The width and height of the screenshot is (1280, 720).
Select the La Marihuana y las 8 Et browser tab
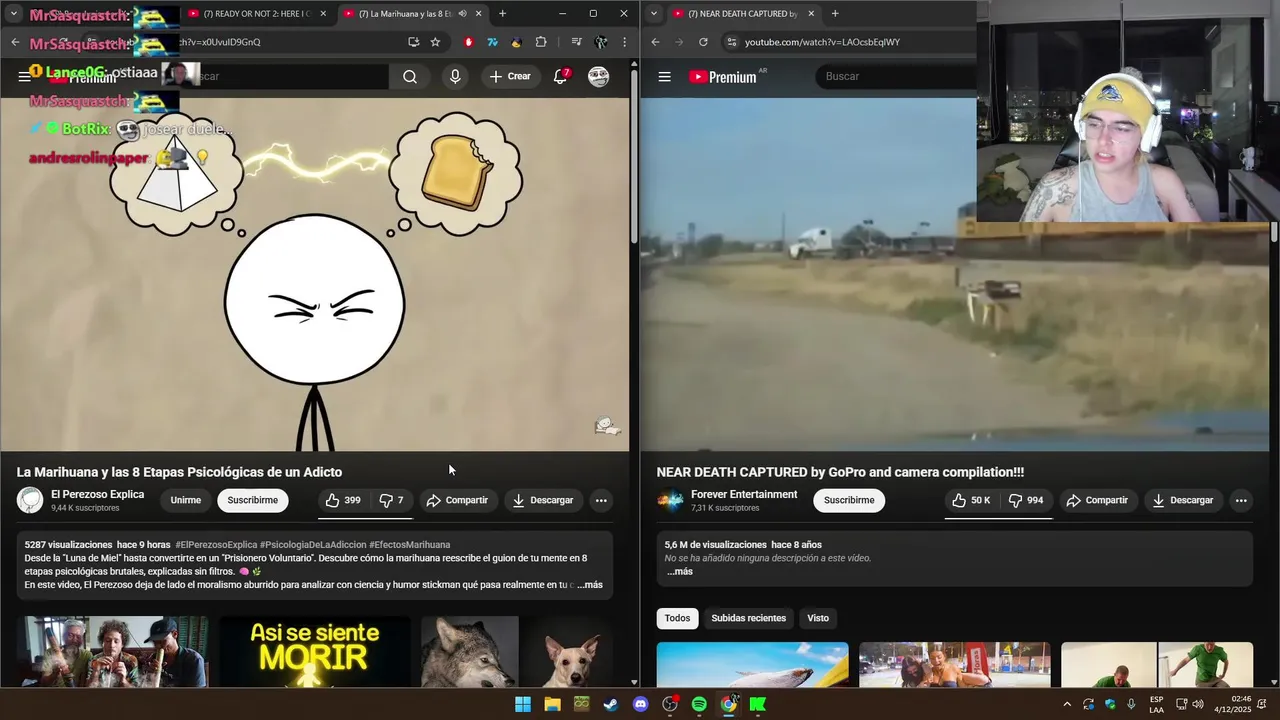411,14
